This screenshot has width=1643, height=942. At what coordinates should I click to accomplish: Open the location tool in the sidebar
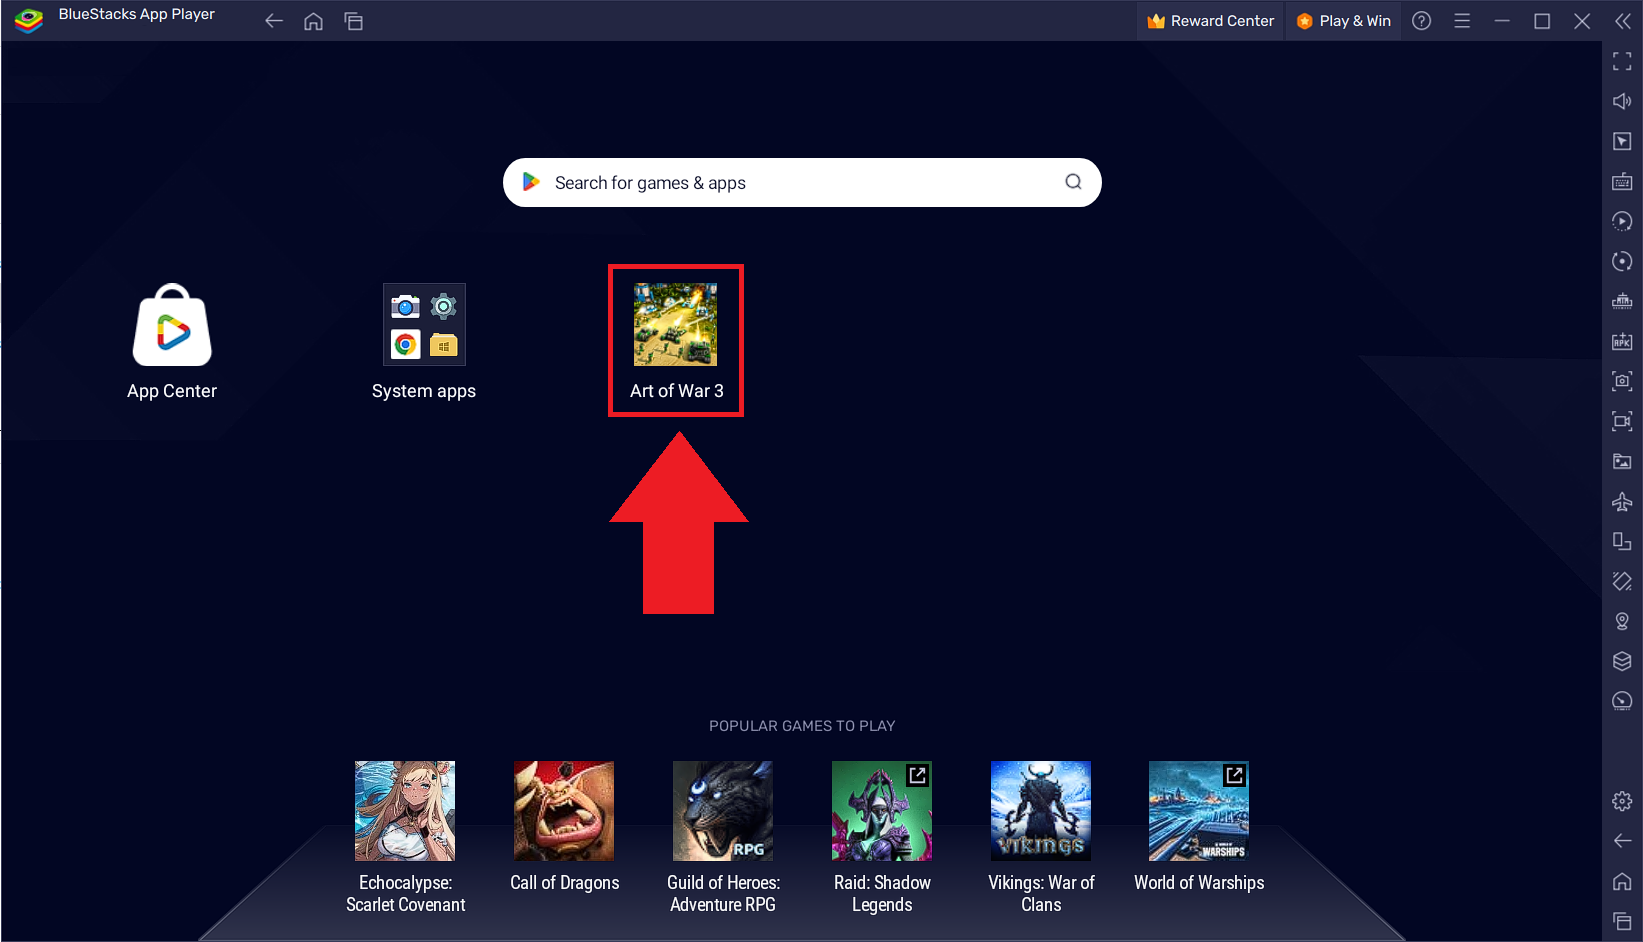pos(1622,620)
